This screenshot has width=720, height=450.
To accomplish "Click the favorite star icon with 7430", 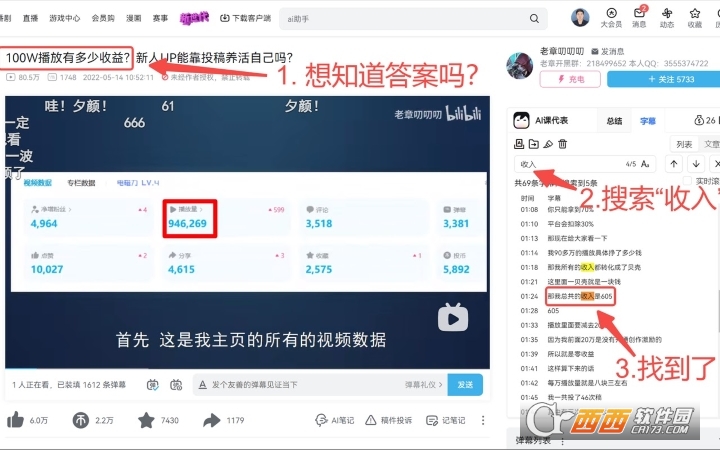I will coord(146,420).
